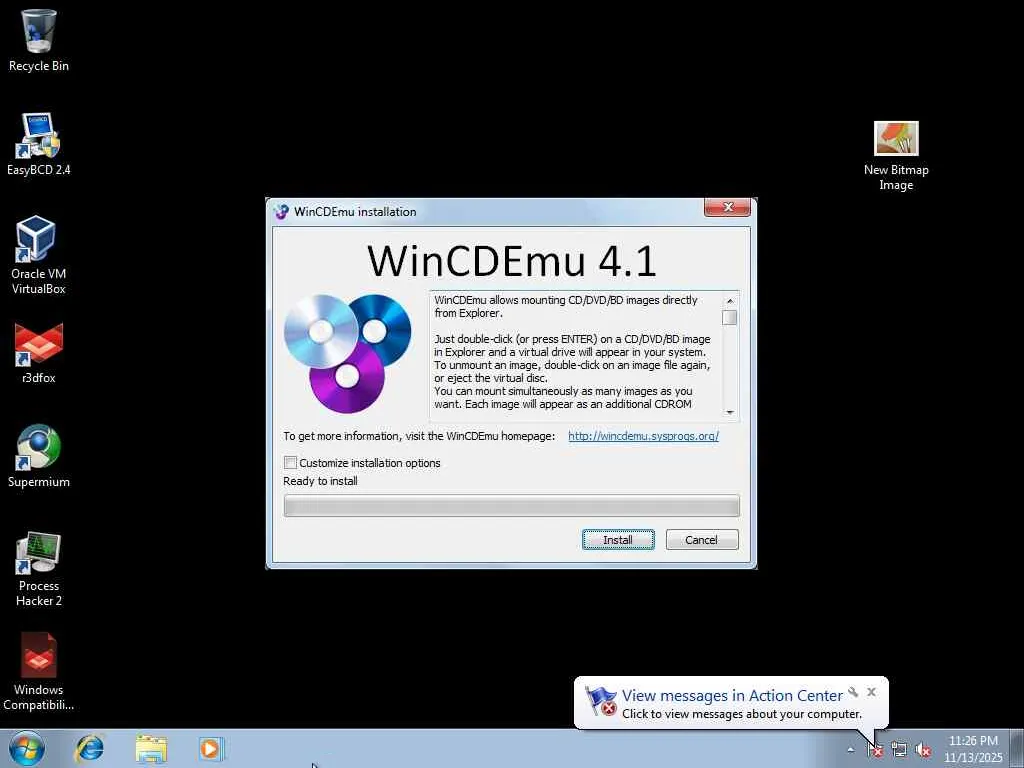Click the muted volume tray icon
The height and width of the screenshot is (768, 1024).
[x=923, y=750]
